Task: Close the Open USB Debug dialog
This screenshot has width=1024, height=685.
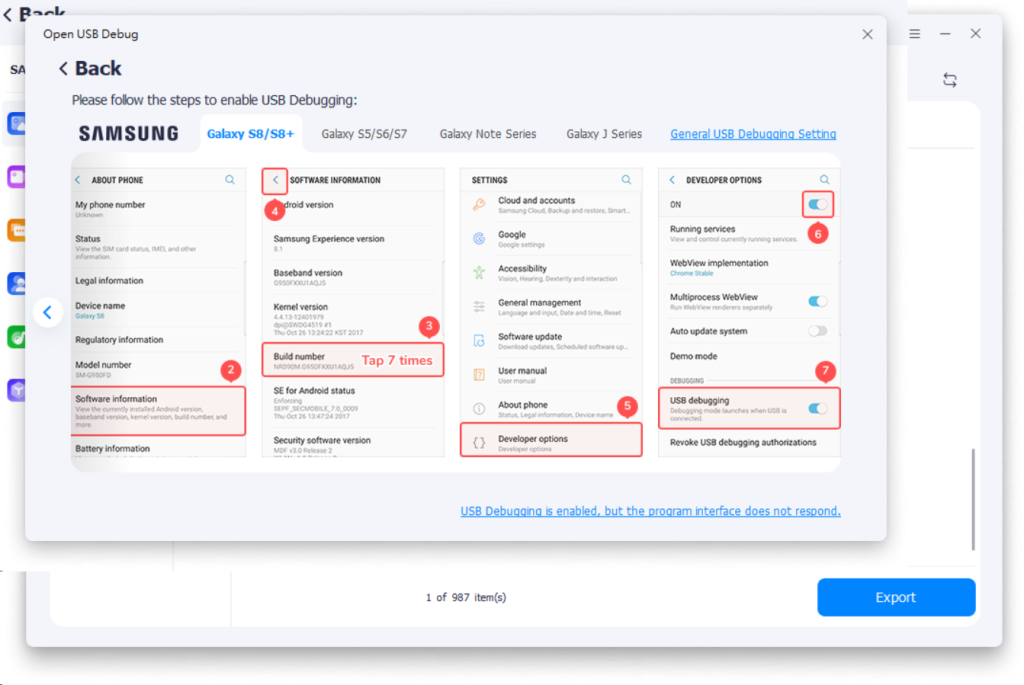Action: coord(867,34)
